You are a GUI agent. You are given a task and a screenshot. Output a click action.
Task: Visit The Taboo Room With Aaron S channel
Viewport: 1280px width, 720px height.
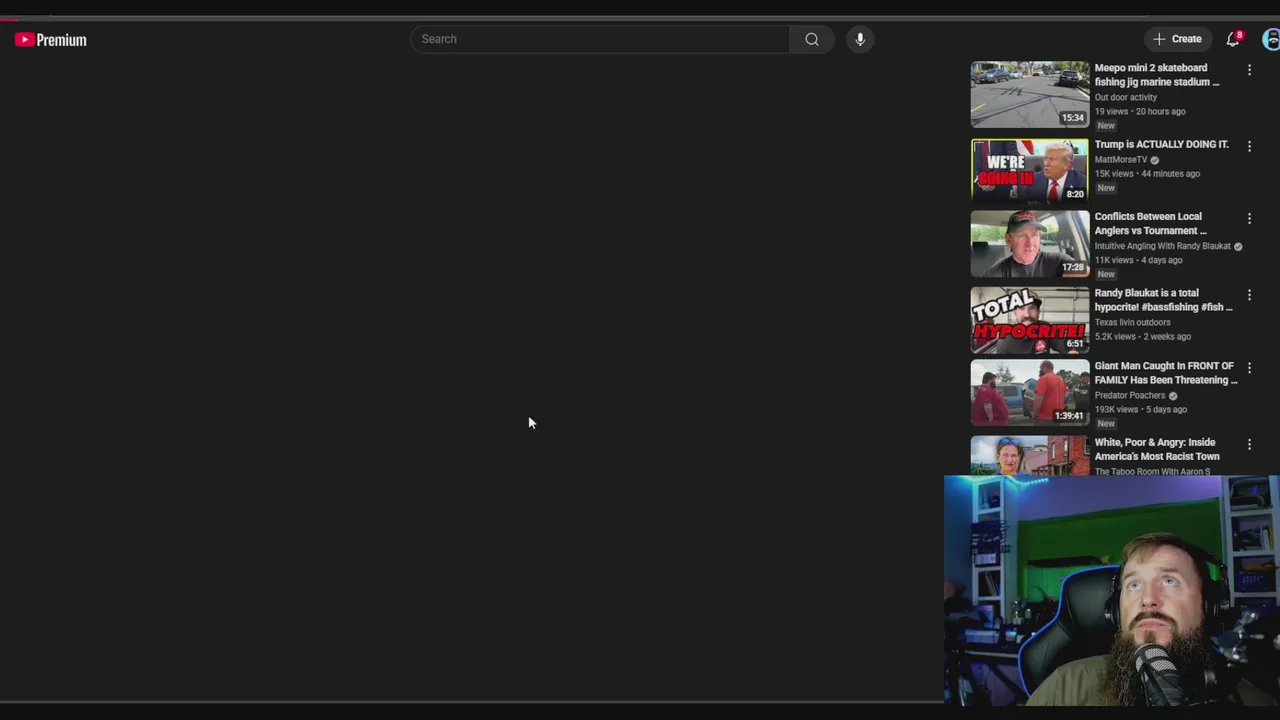click(1153, 471)
